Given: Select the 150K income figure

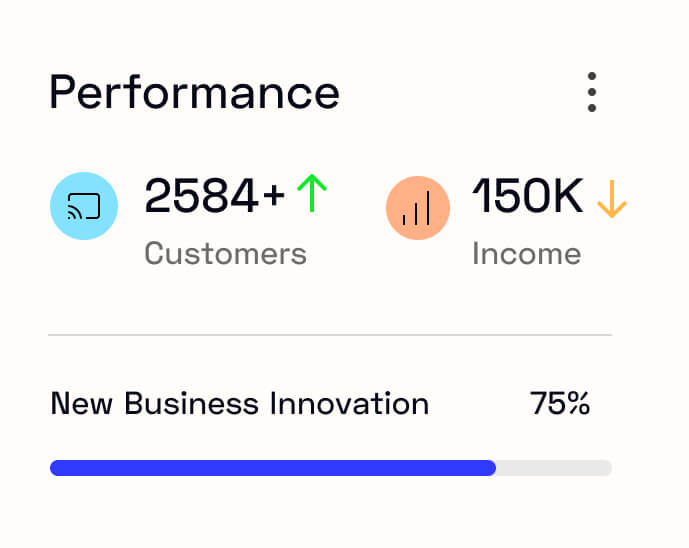Looking at the screenshot, I should tap(527, 195).
